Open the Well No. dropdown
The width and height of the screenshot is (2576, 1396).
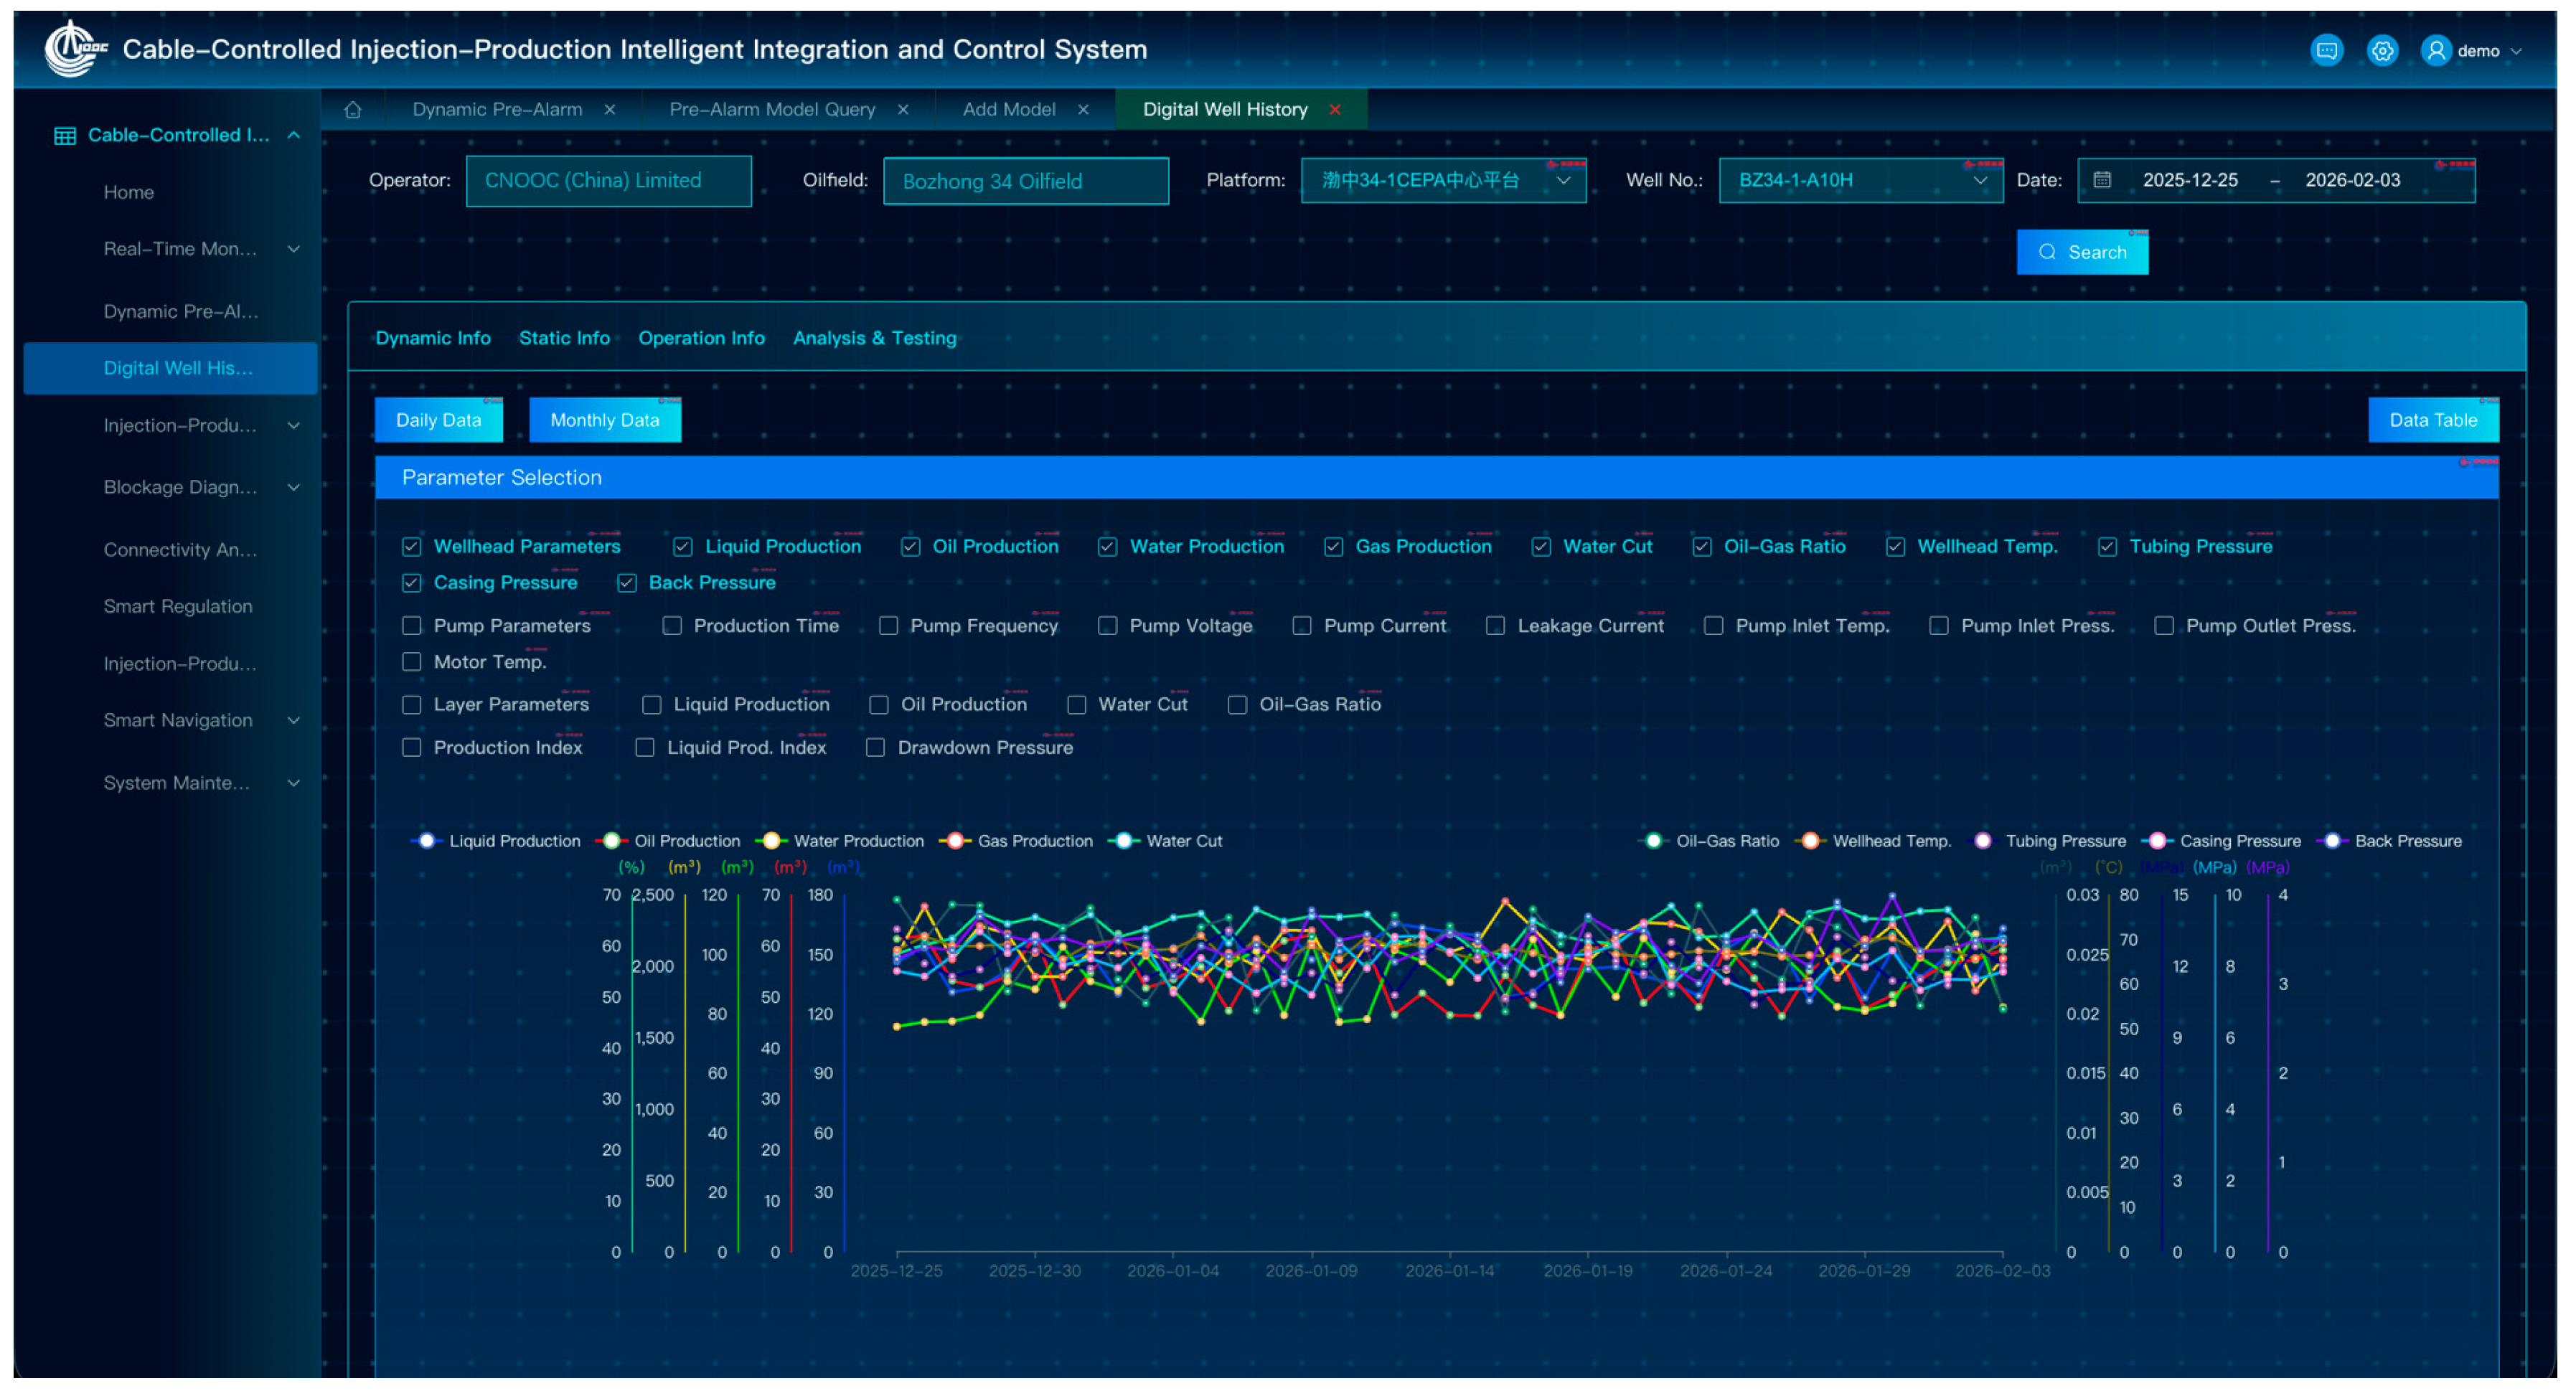1860,180
